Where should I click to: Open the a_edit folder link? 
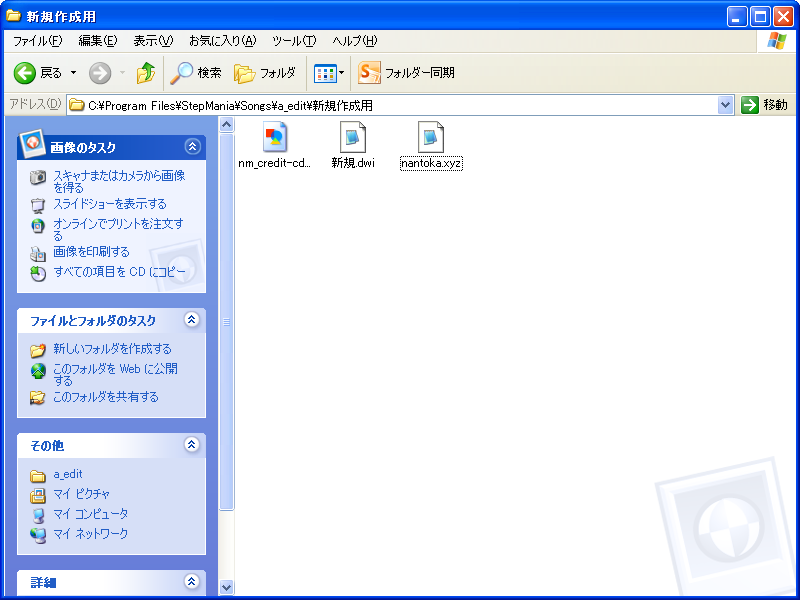point(68,474)
